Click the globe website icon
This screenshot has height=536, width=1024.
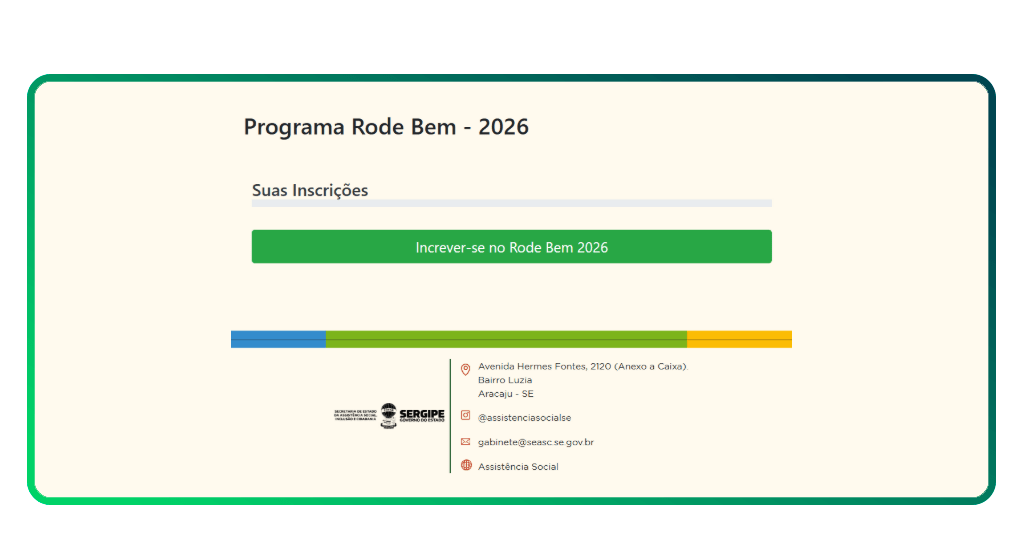click(x=465, y=465)
